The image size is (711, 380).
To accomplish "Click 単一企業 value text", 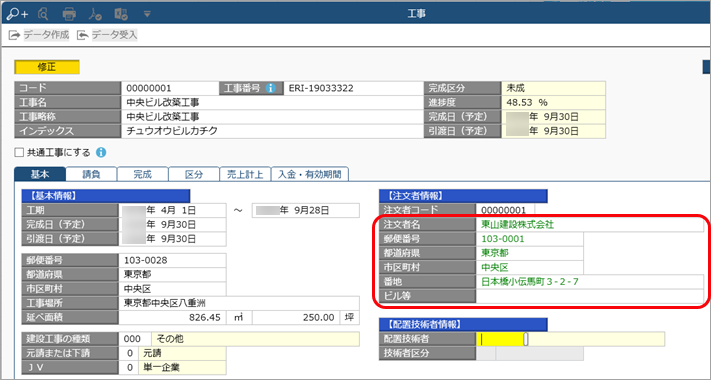I will (x=161, y=367).
